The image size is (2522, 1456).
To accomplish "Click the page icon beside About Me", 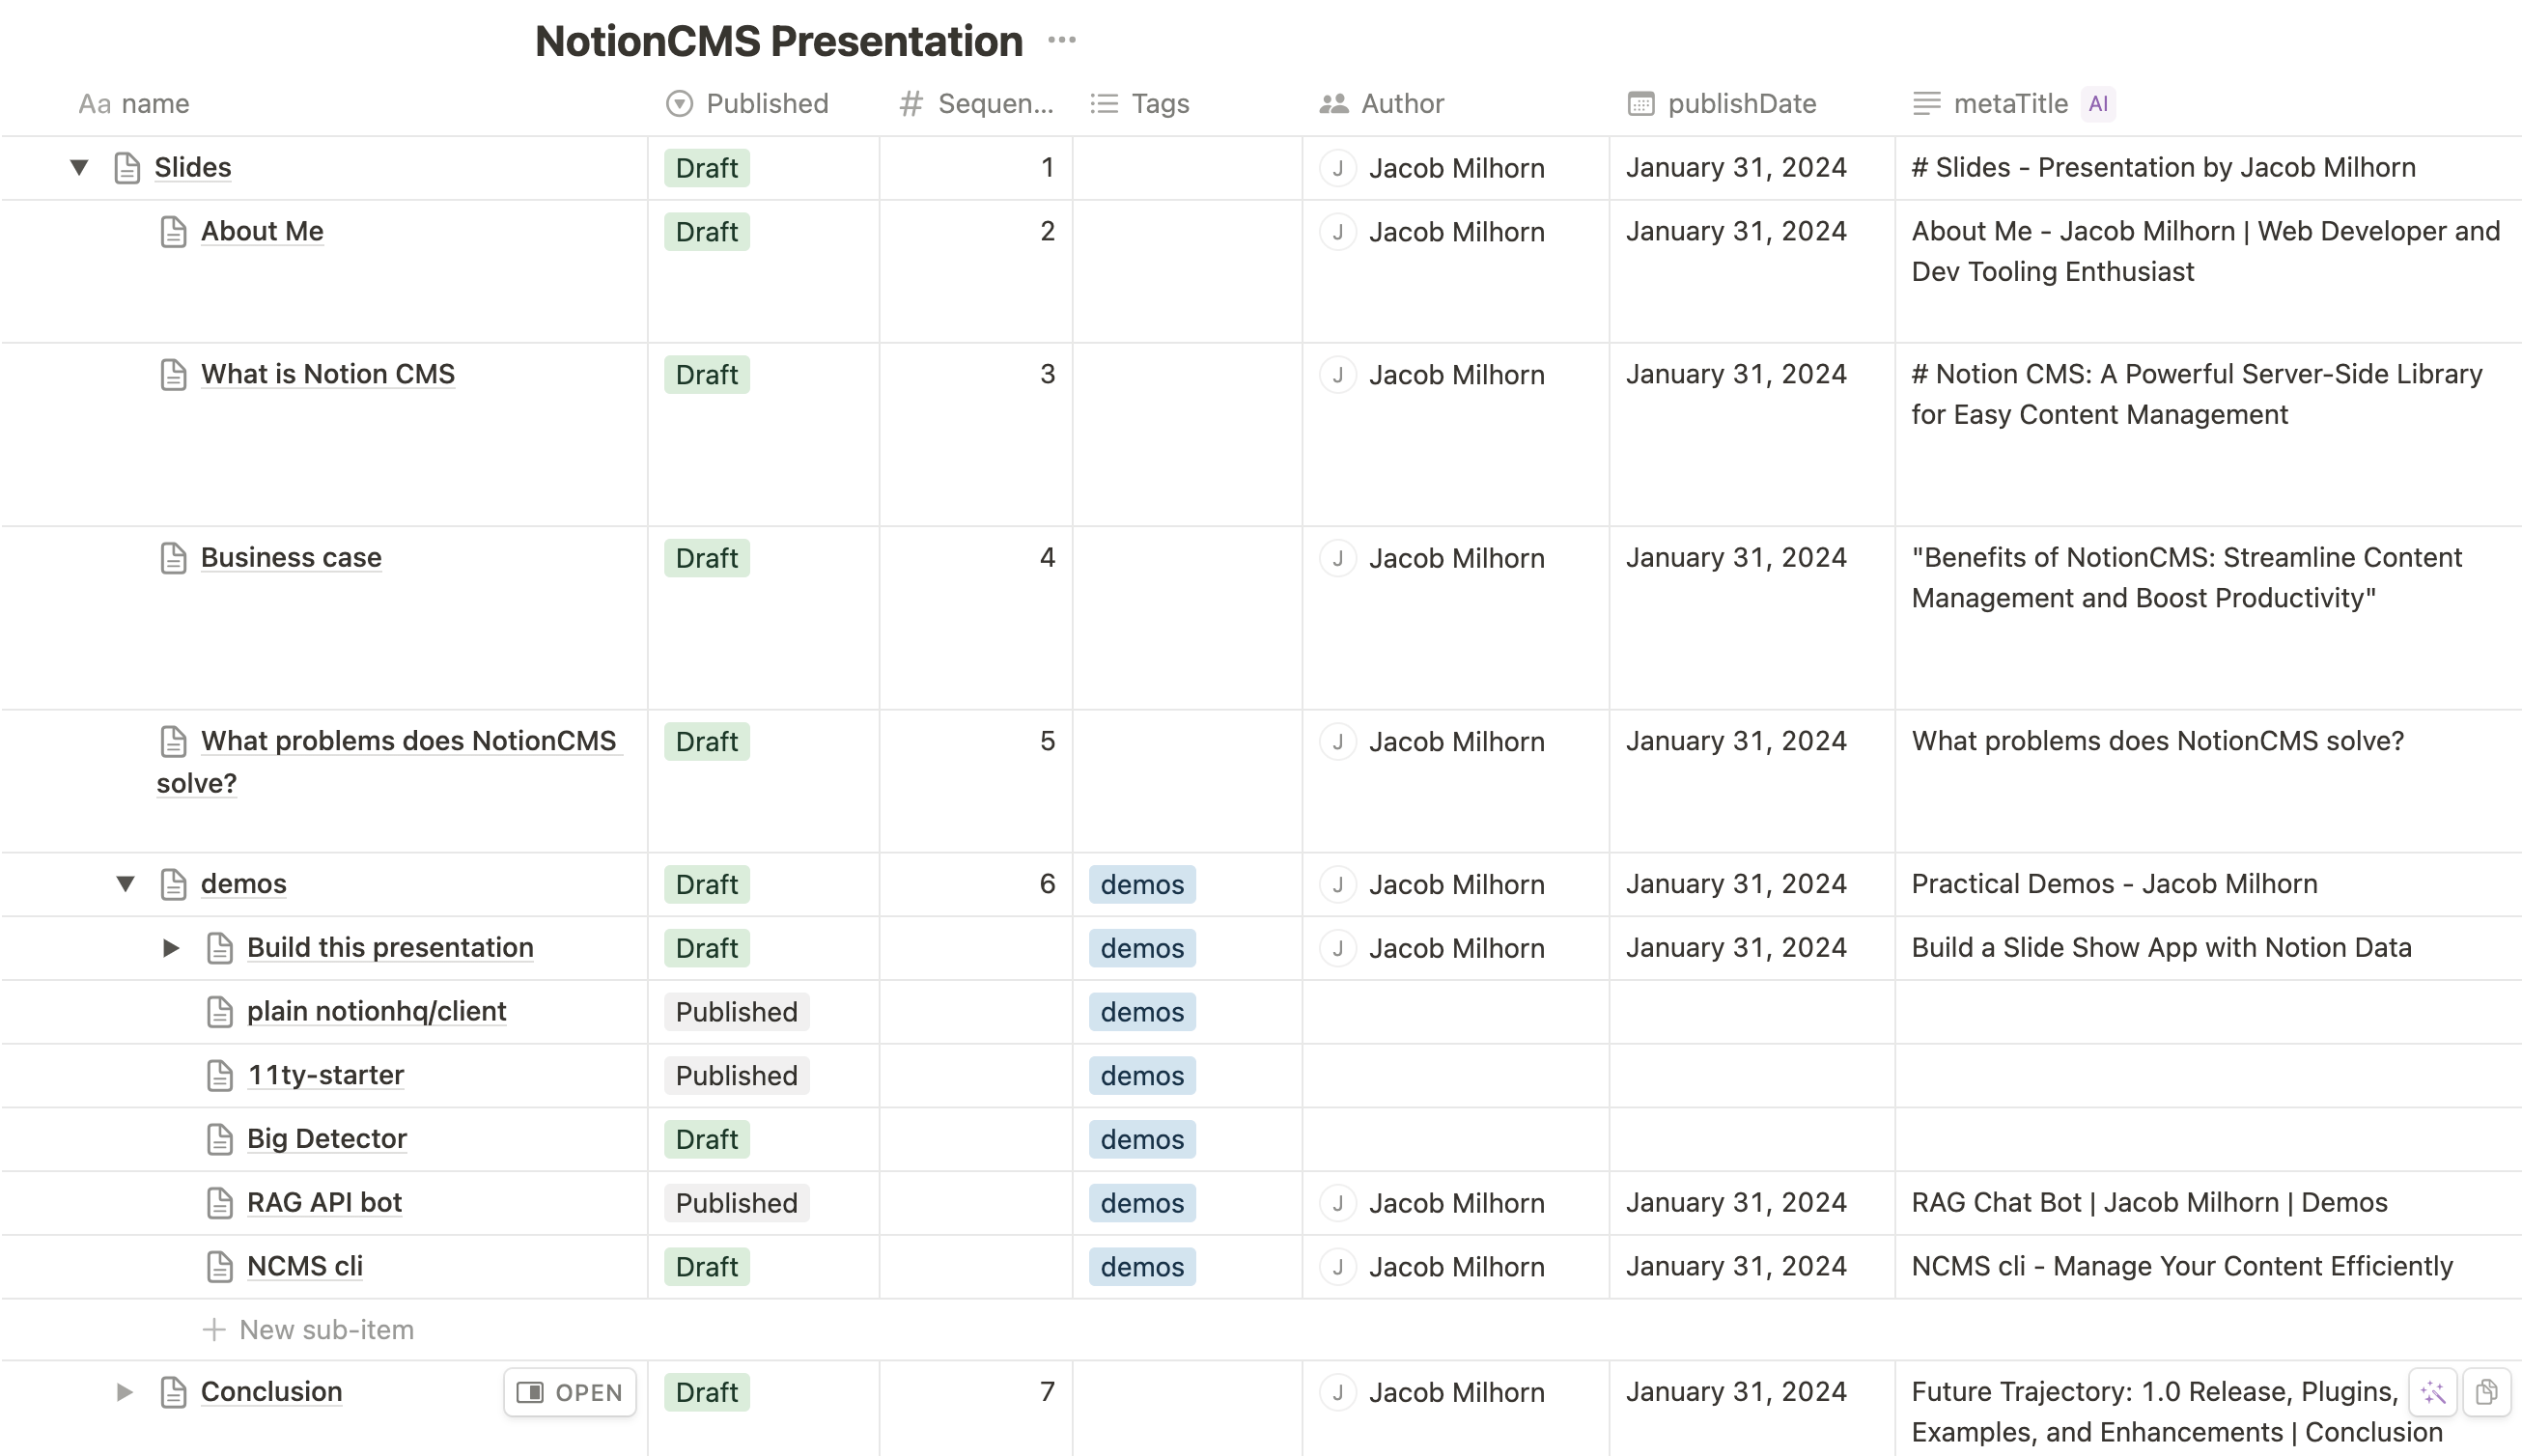I will (173, 232).
